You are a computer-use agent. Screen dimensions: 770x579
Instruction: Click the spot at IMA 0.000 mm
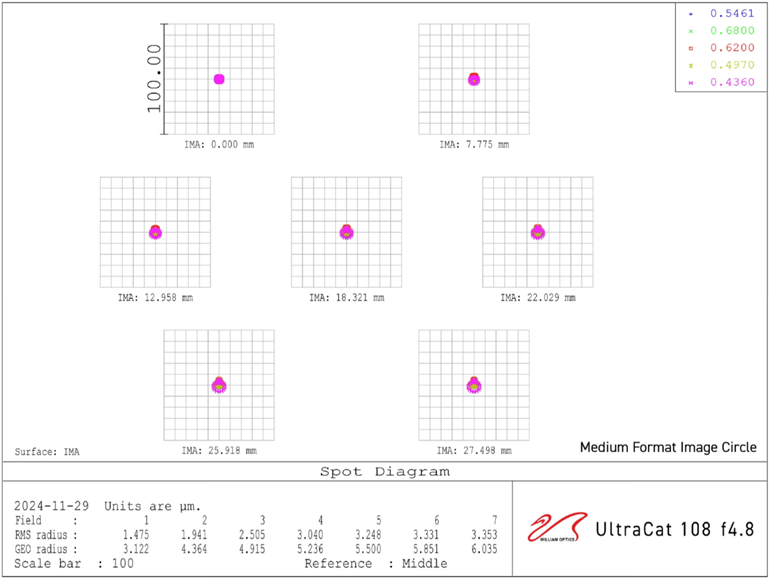219,79
